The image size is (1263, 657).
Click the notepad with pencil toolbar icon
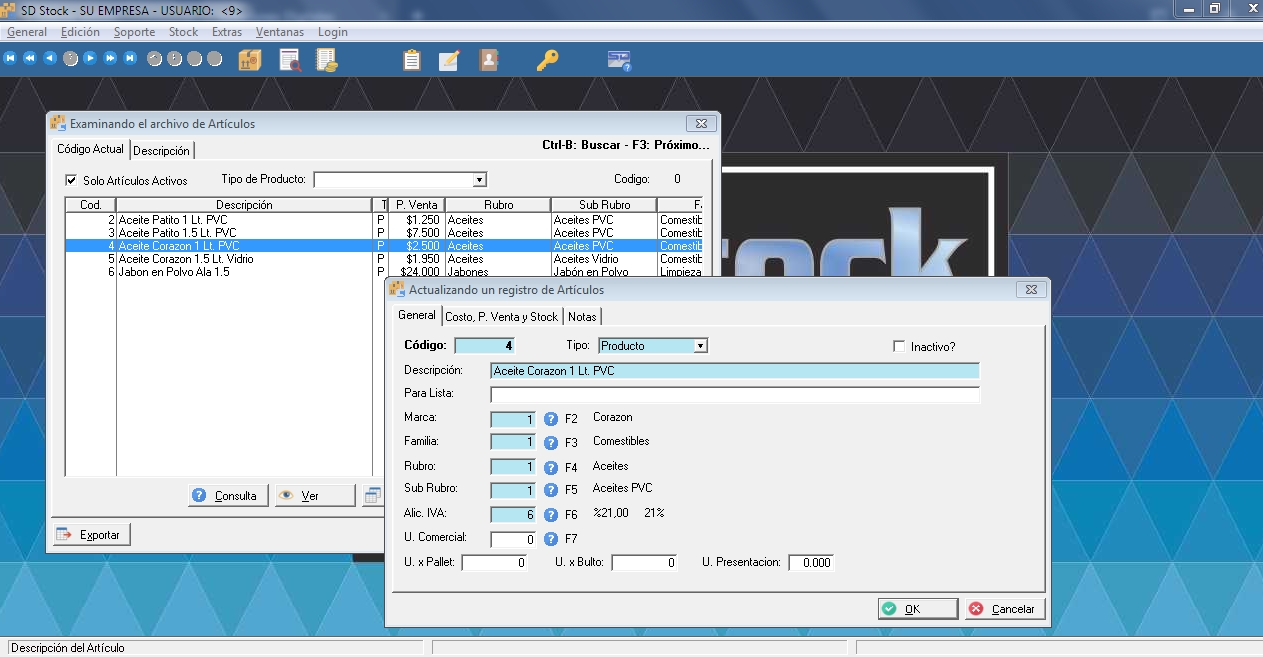point(449,60)
